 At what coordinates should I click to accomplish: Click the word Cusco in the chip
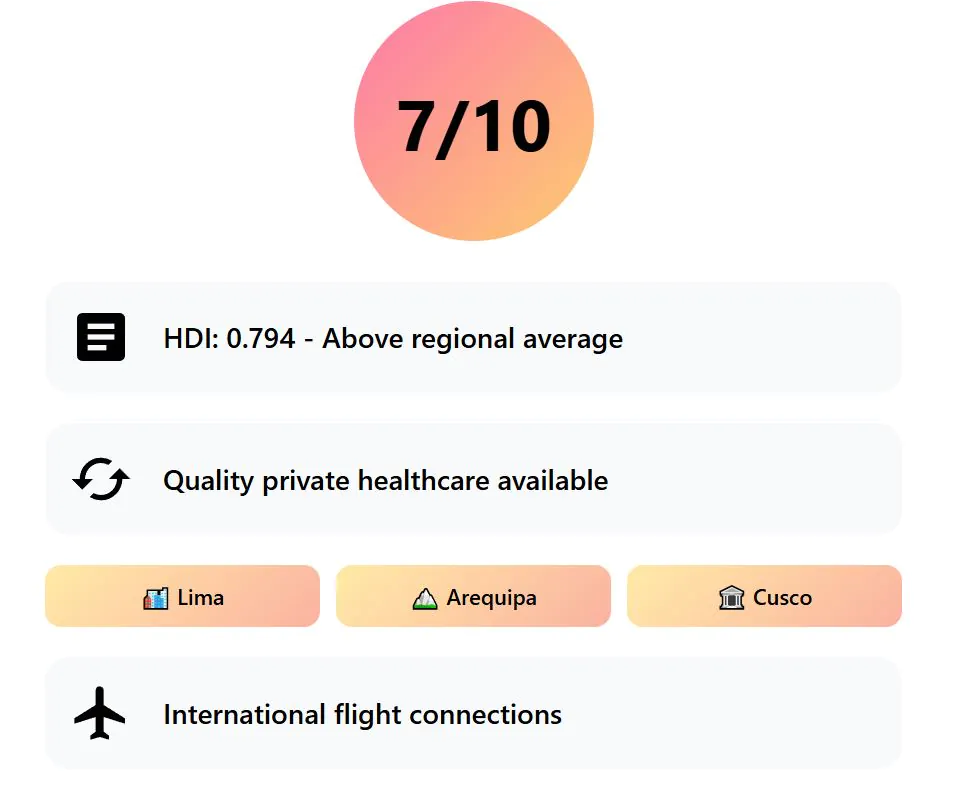(782, 598)
